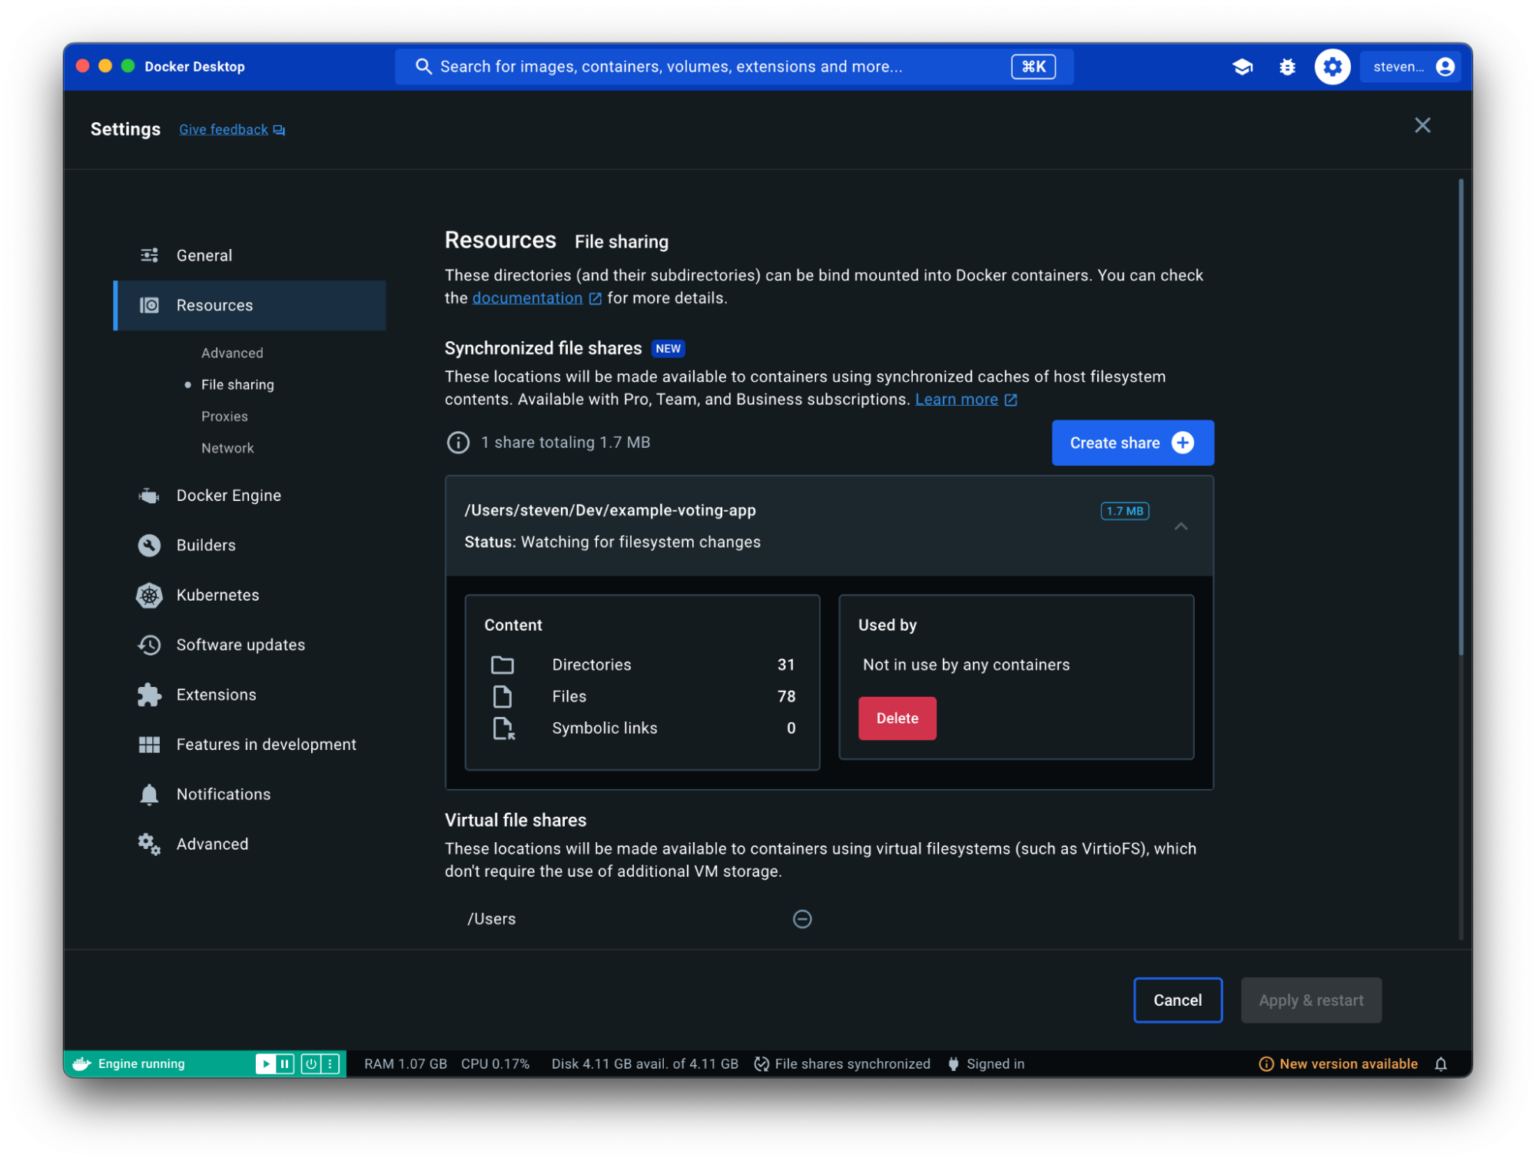Select Kubernetes in the sidebar
This screenshot has height=1161, width=1536.
pos(217,595)
